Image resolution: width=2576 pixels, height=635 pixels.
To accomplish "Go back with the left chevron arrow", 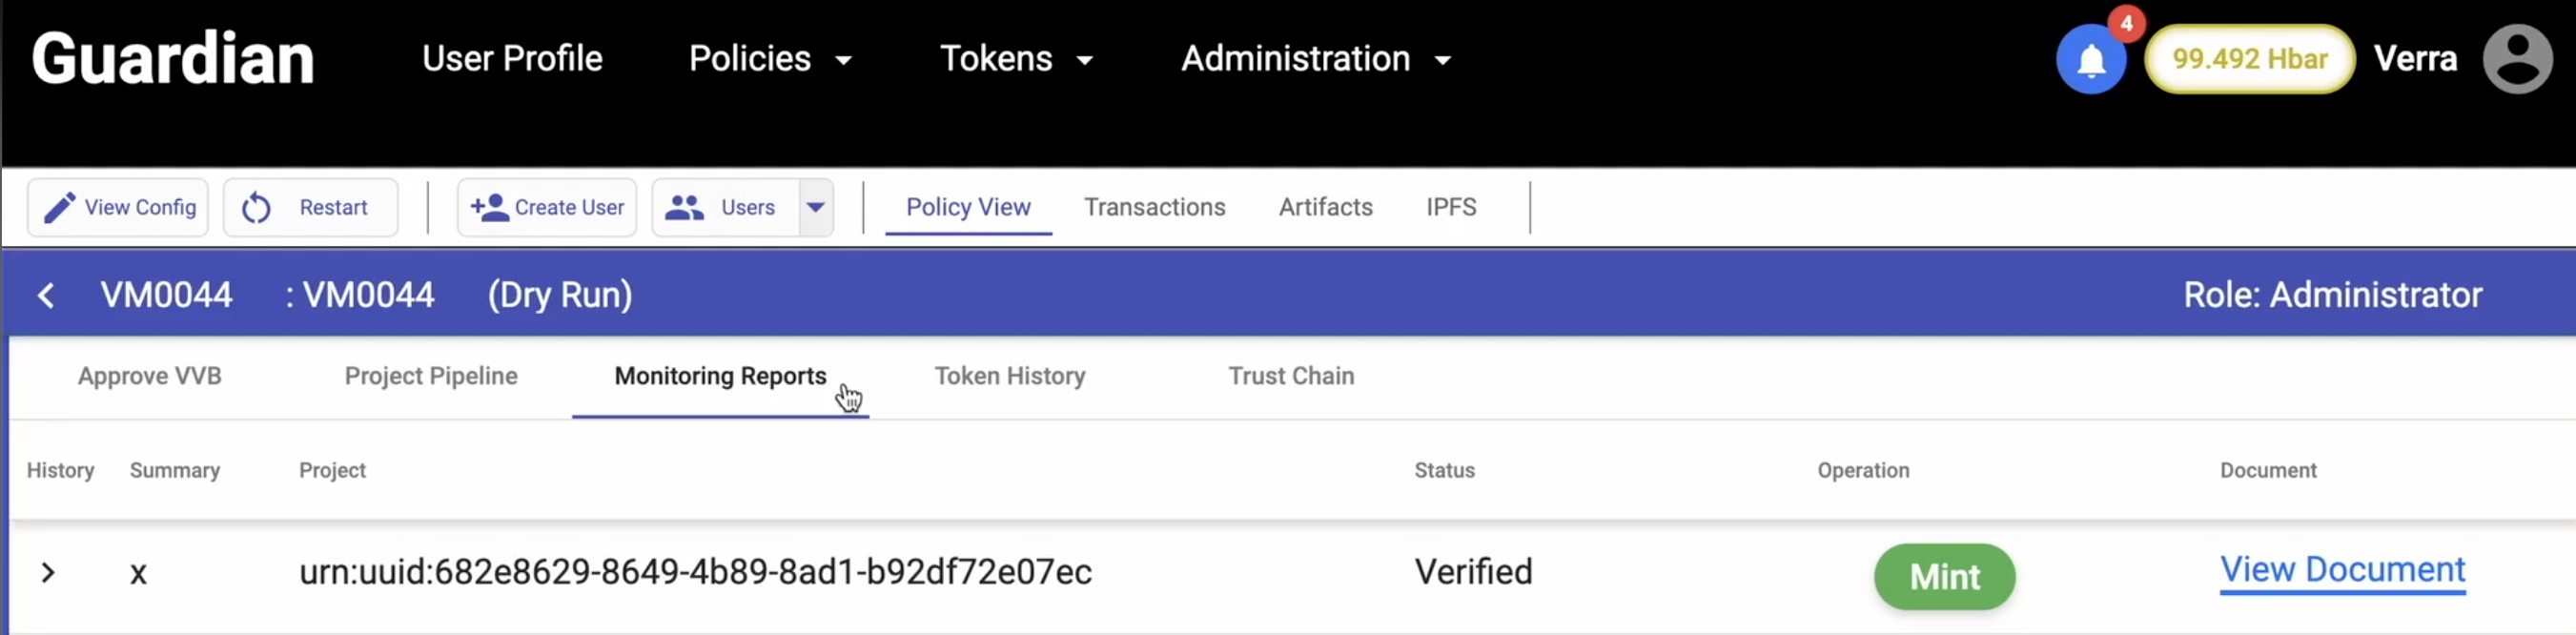I will [46, 295].
